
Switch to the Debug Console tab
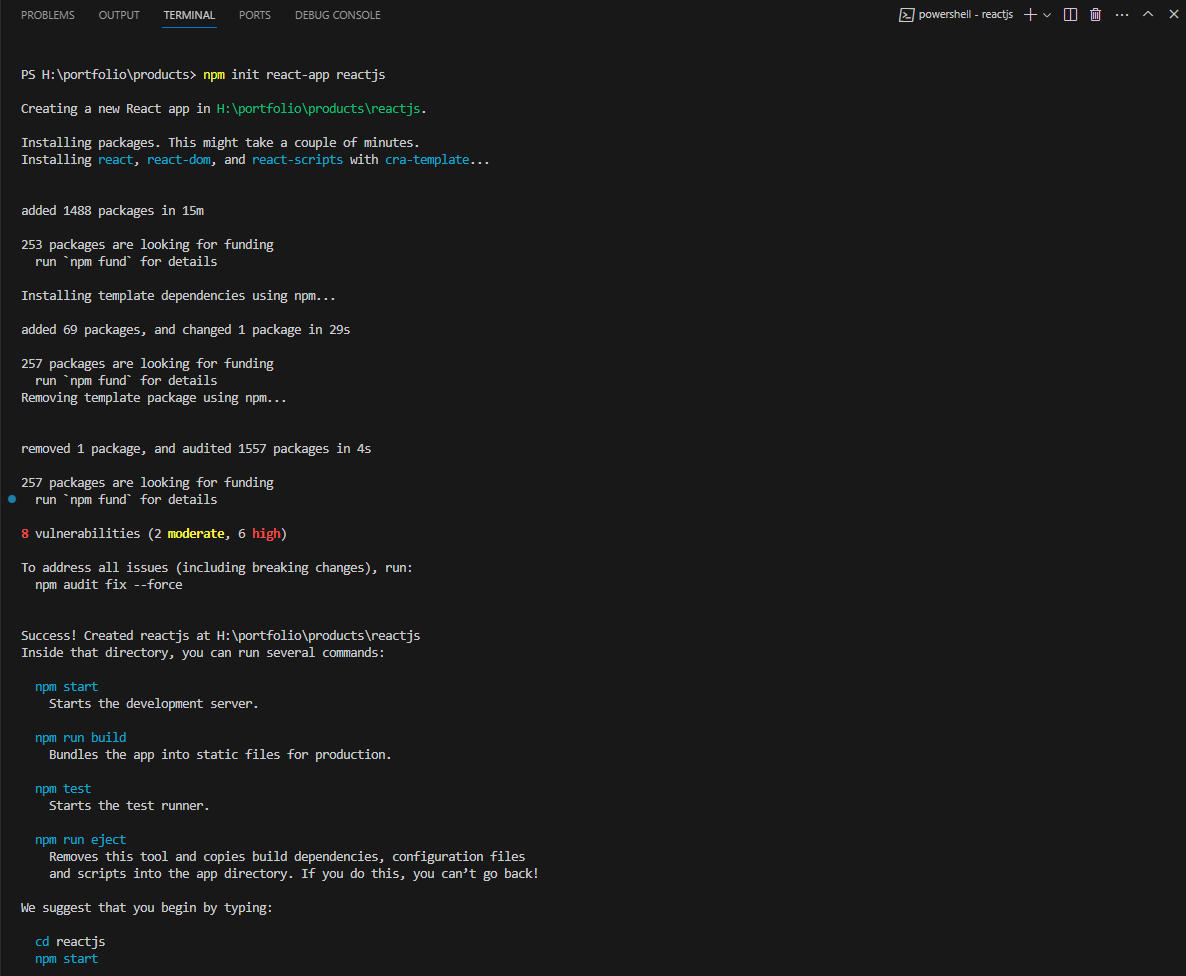tap(337, 15)
